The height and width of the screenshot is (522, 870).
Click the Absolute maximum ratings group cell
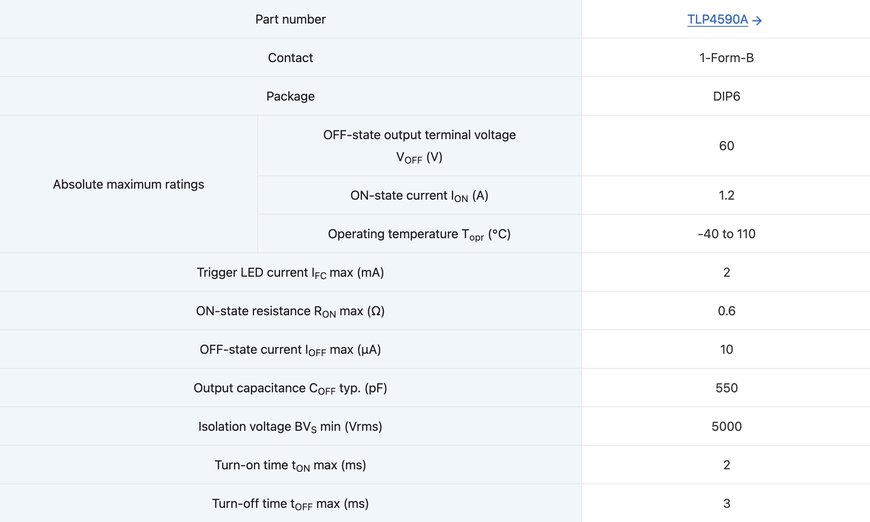(128, 184)
